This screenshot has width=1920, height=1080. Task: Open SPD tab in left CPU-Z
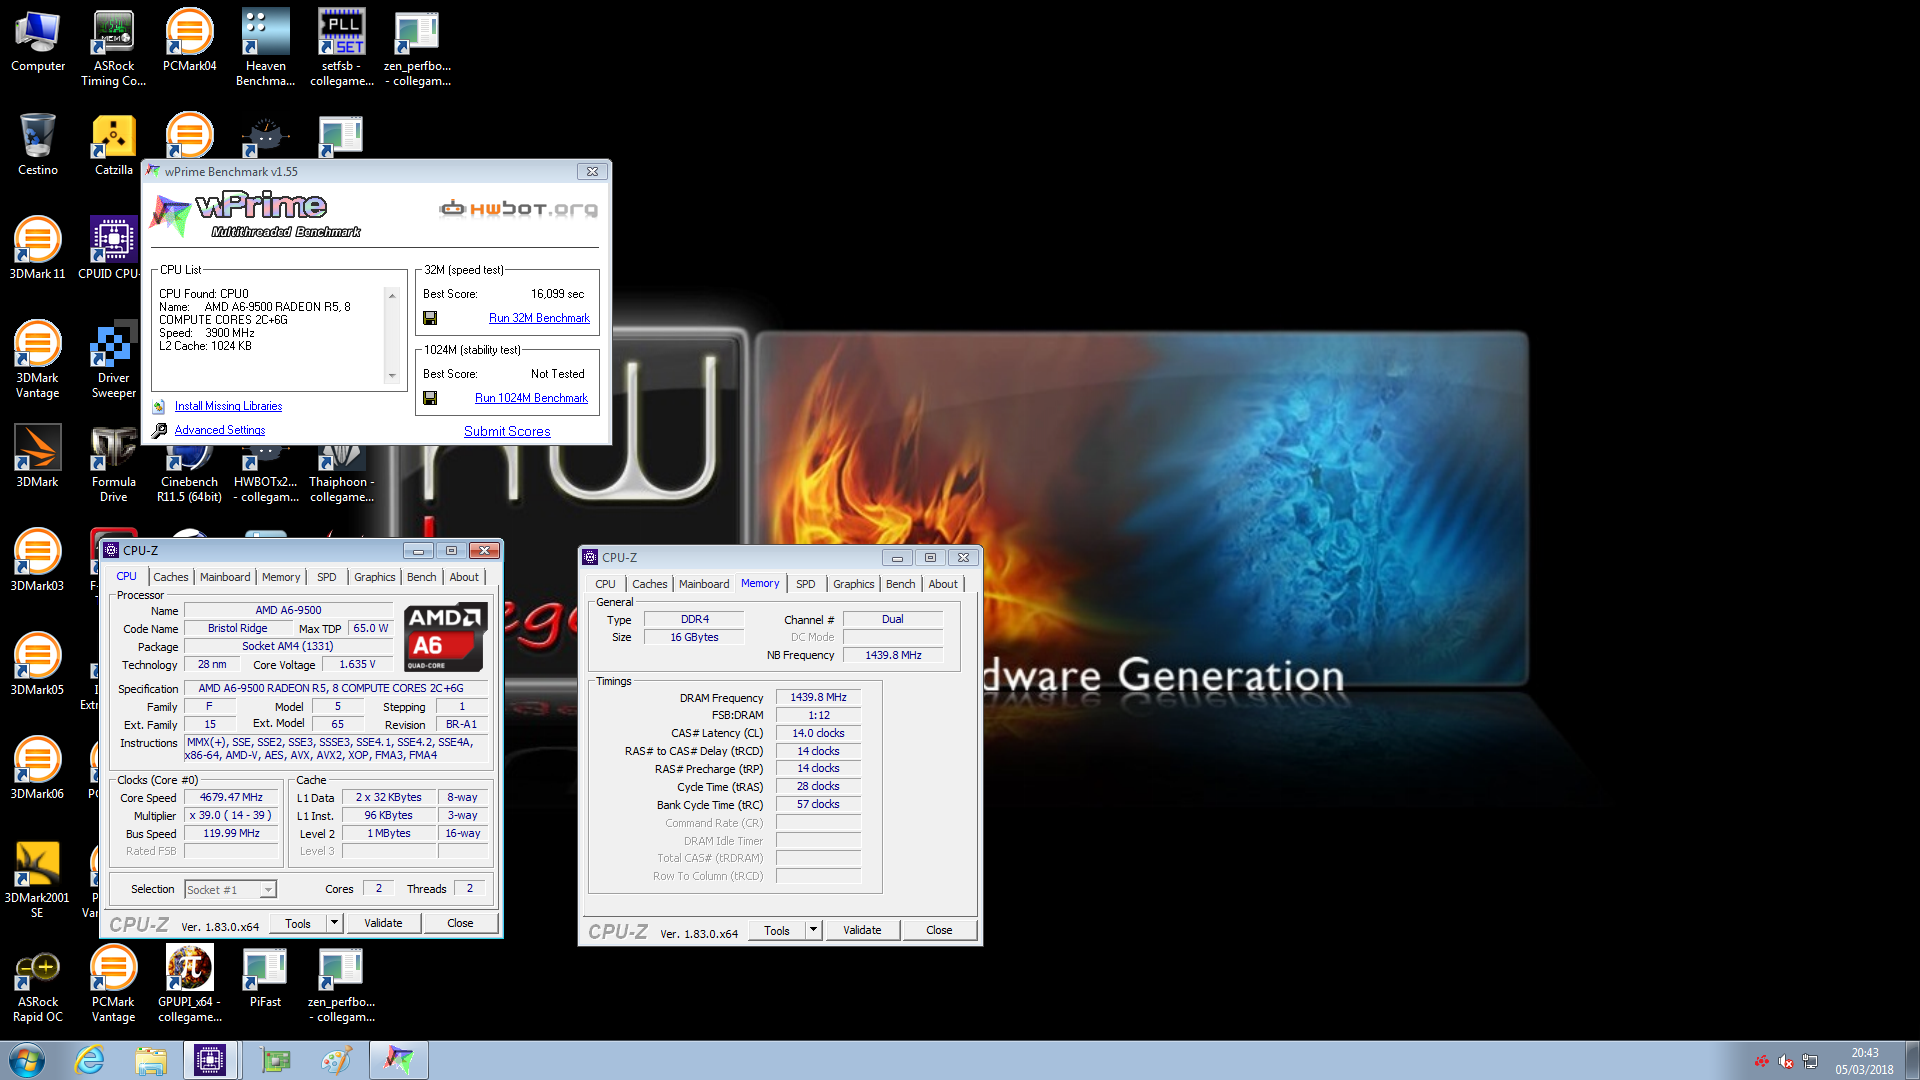click(327, 577)
